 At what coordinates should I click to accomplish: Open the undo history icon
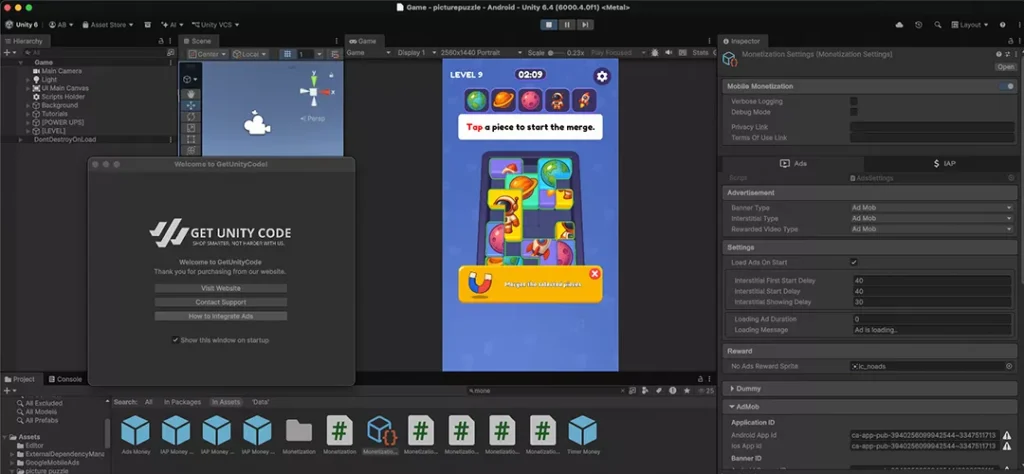point(919,25)
